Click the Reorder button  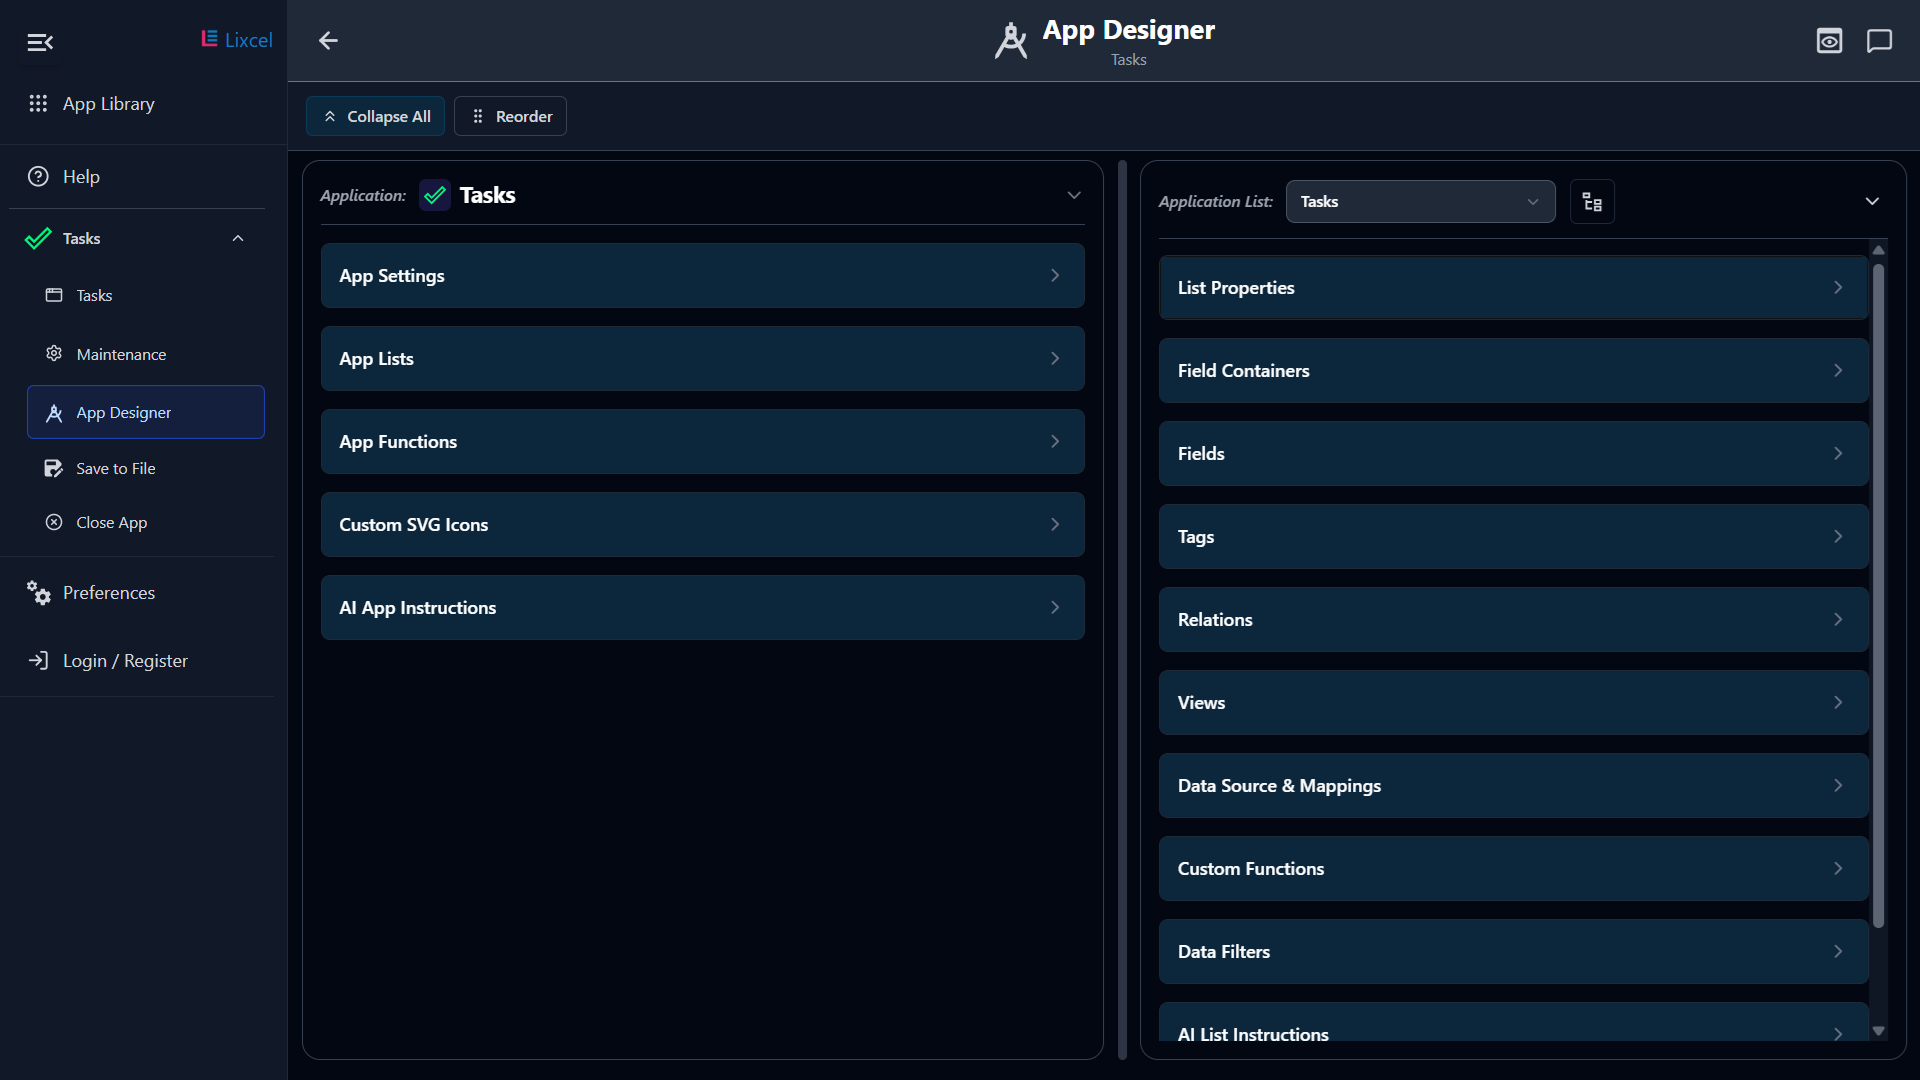pyautogui.click(x=510, y=117)
